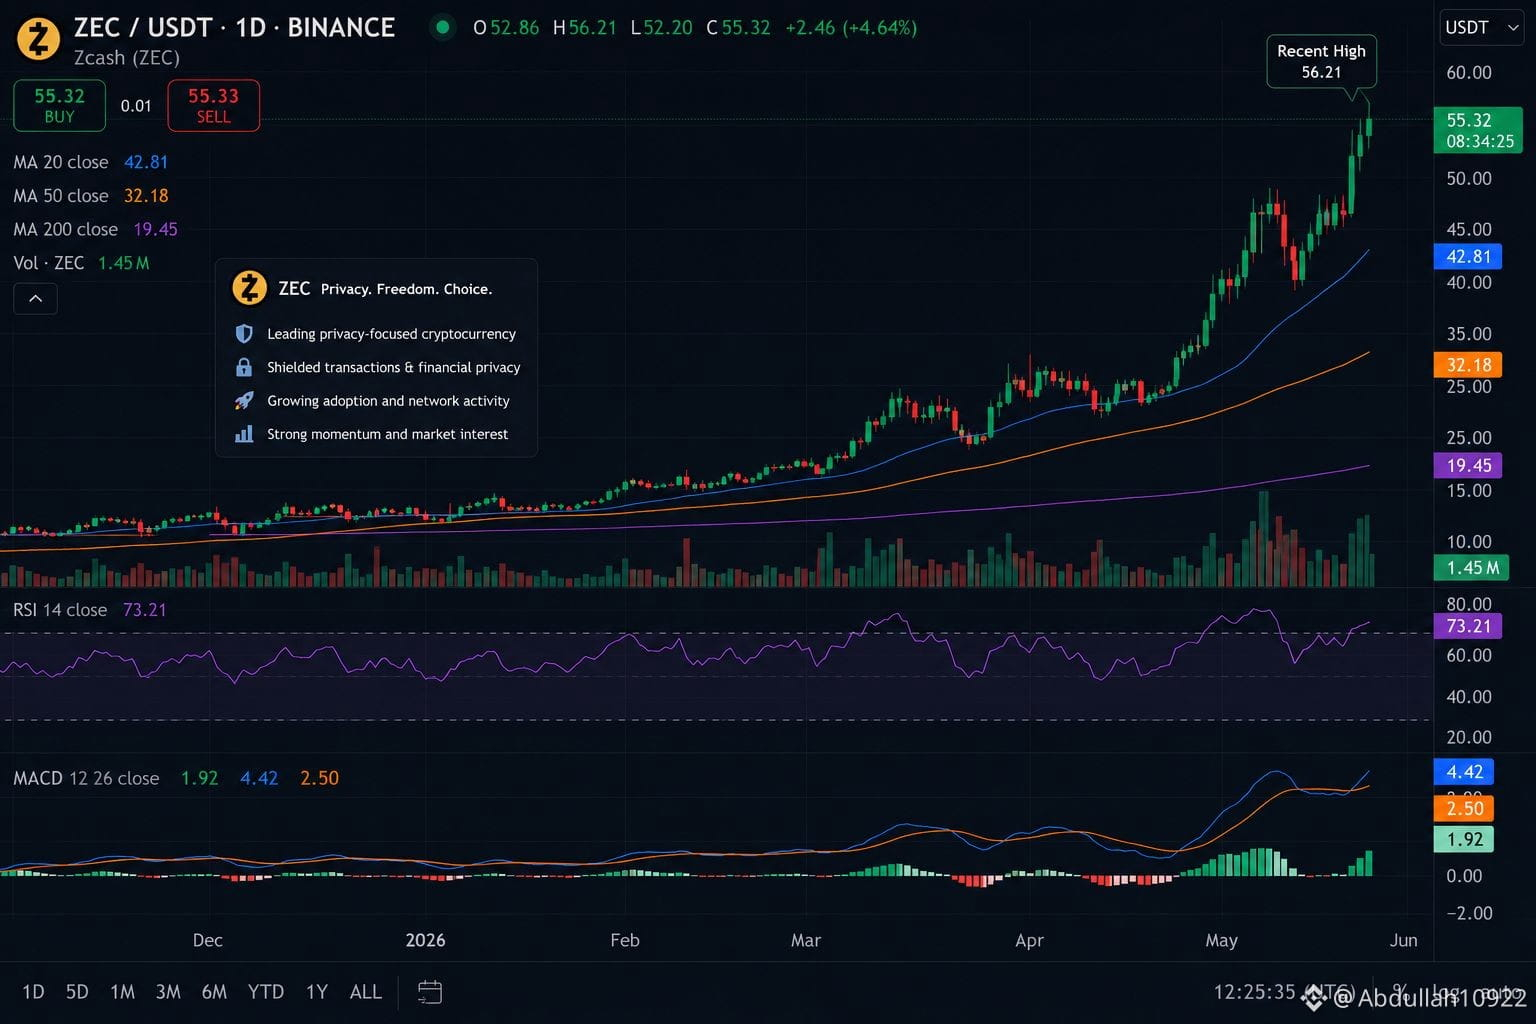Select the 6M time range

tap(214, 992)
